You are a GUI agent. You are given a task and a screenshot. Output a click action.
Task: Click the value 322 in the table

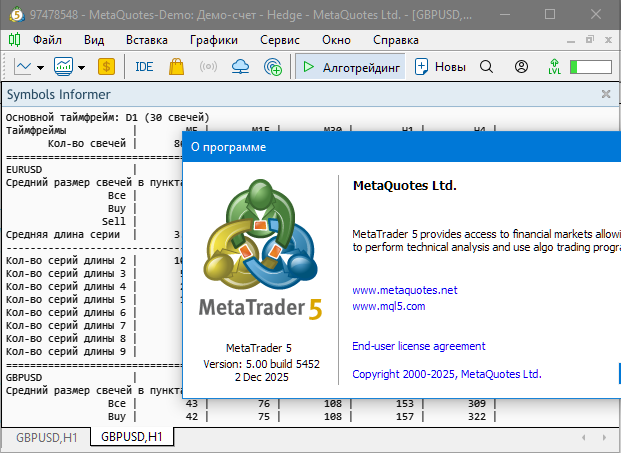click(477, 417)
